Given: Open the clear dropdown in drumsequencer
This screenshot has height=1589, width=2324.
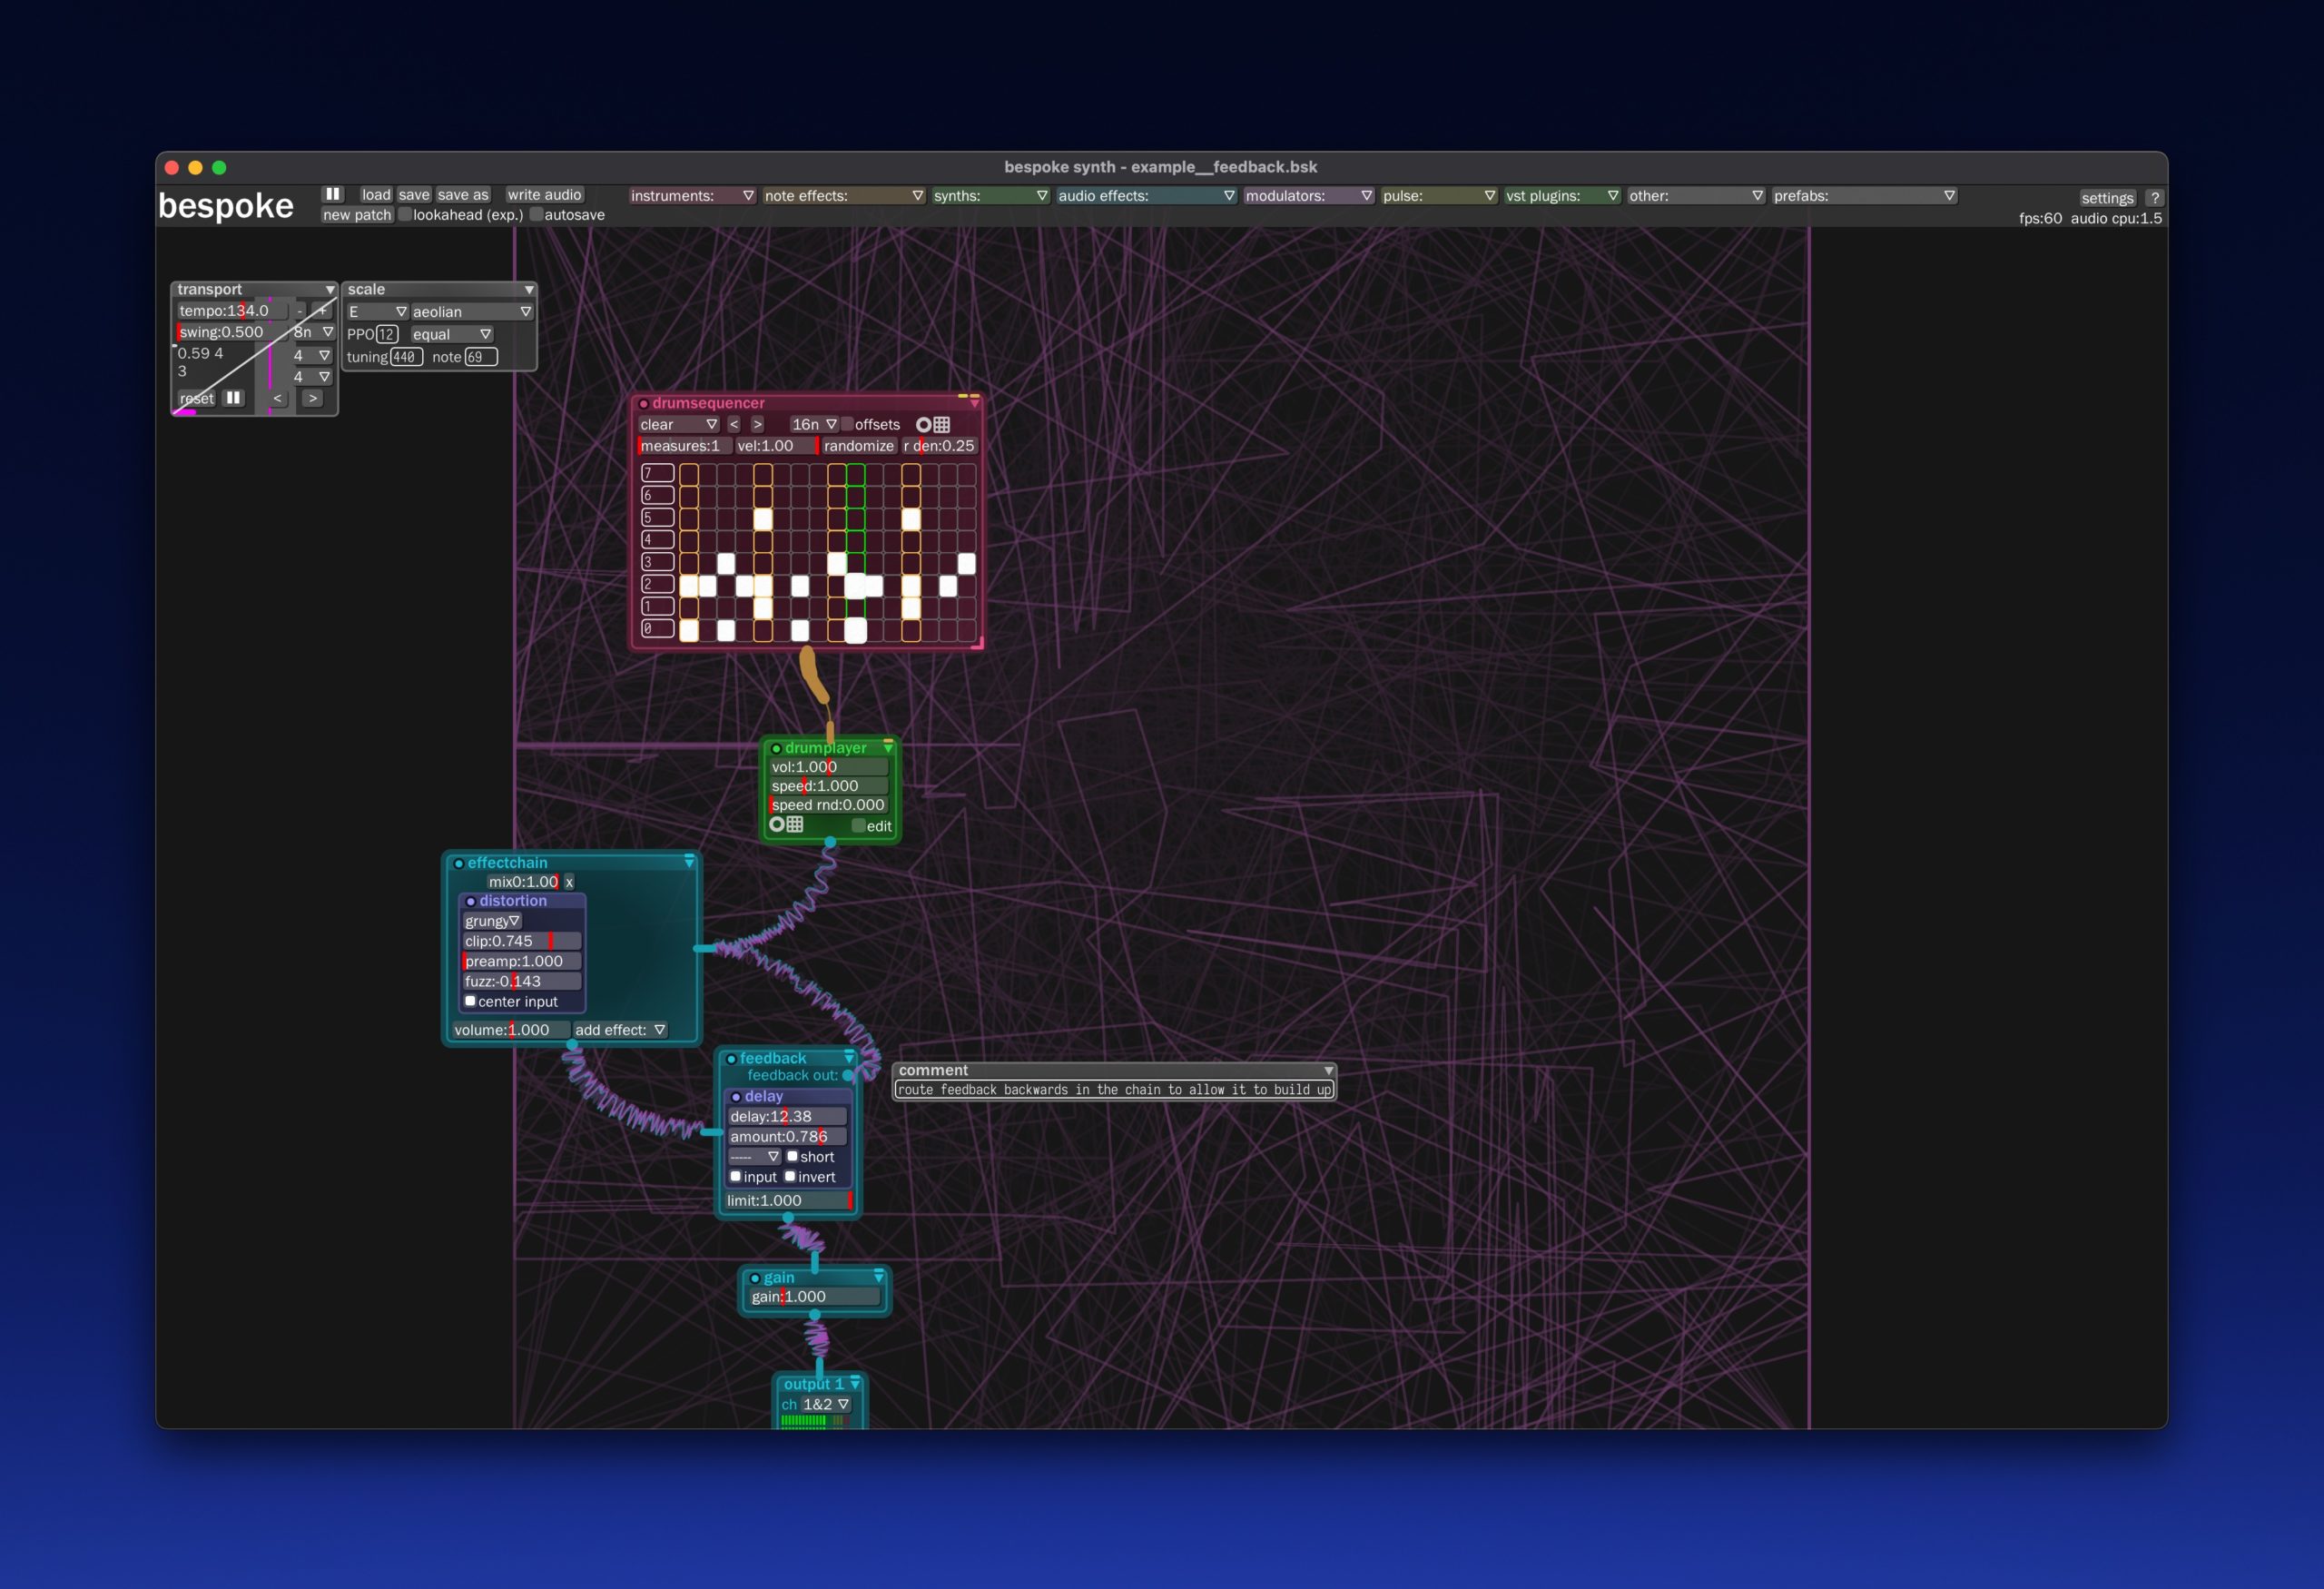Looking at the screenshot, I should 679,424.
